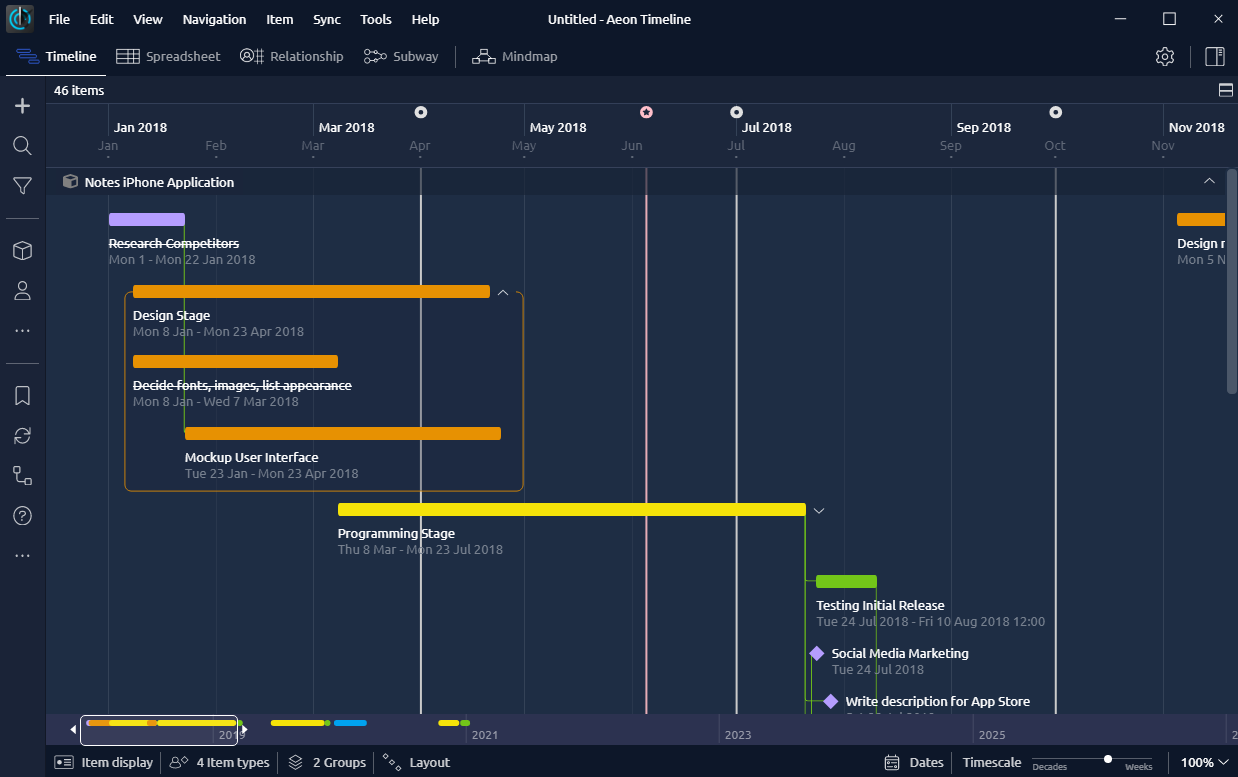Click the purple Research Competitors bar
This screenshot has width=1238, height=777.
point(147,219)
